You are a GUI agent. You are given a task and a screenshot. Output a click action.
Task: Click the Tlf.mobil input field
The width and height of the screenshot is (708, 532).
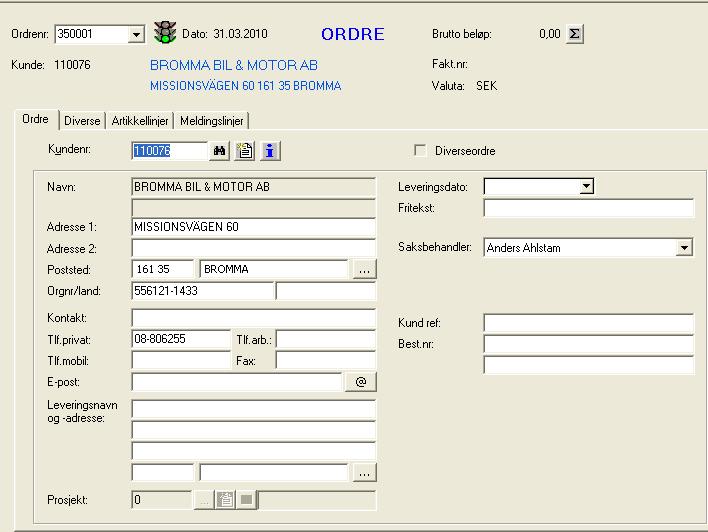181,360
